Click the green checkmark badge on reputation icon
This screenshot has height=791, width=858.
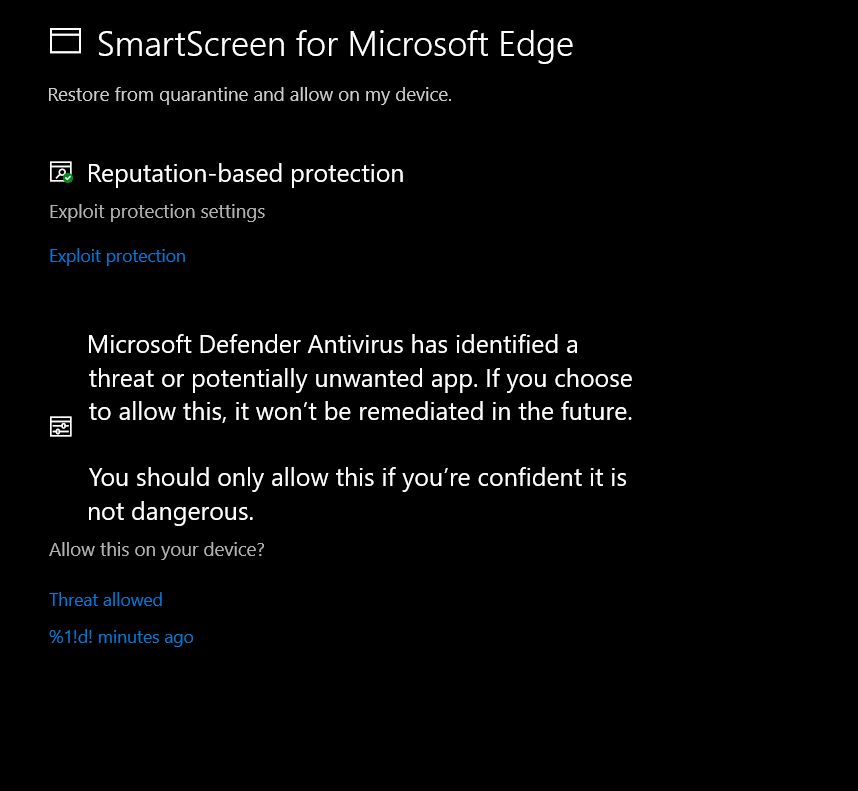68,178
